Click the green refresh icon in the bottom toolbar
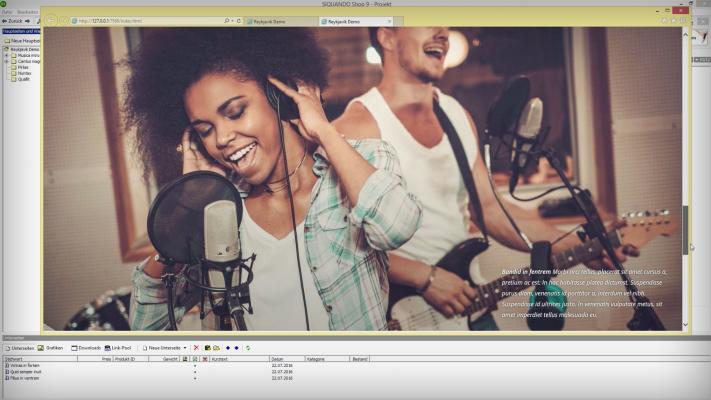The height and width of the screenshot is (400, 711). pyautogui.click(x=248, y=347)
